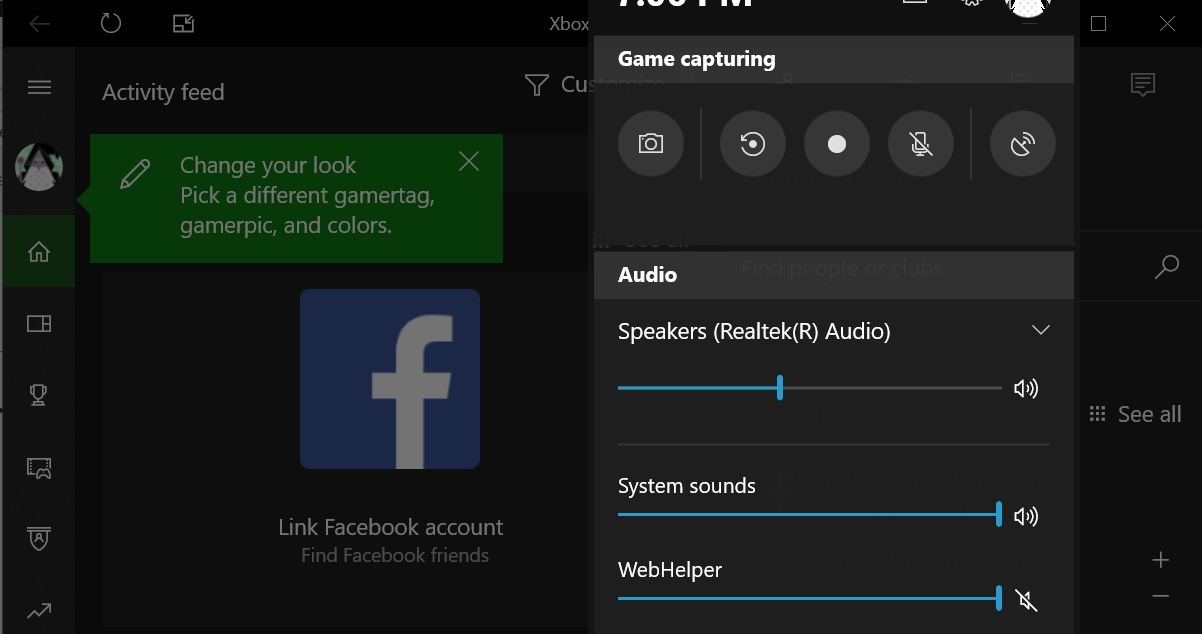Viewport: 1202px width, 634px height.
Task: Open the Change your look prompt
Action: [296, 198]
